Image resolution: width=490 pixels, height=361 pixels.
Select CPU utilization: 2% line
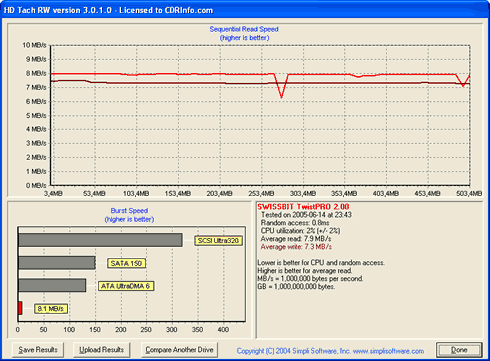300,231
